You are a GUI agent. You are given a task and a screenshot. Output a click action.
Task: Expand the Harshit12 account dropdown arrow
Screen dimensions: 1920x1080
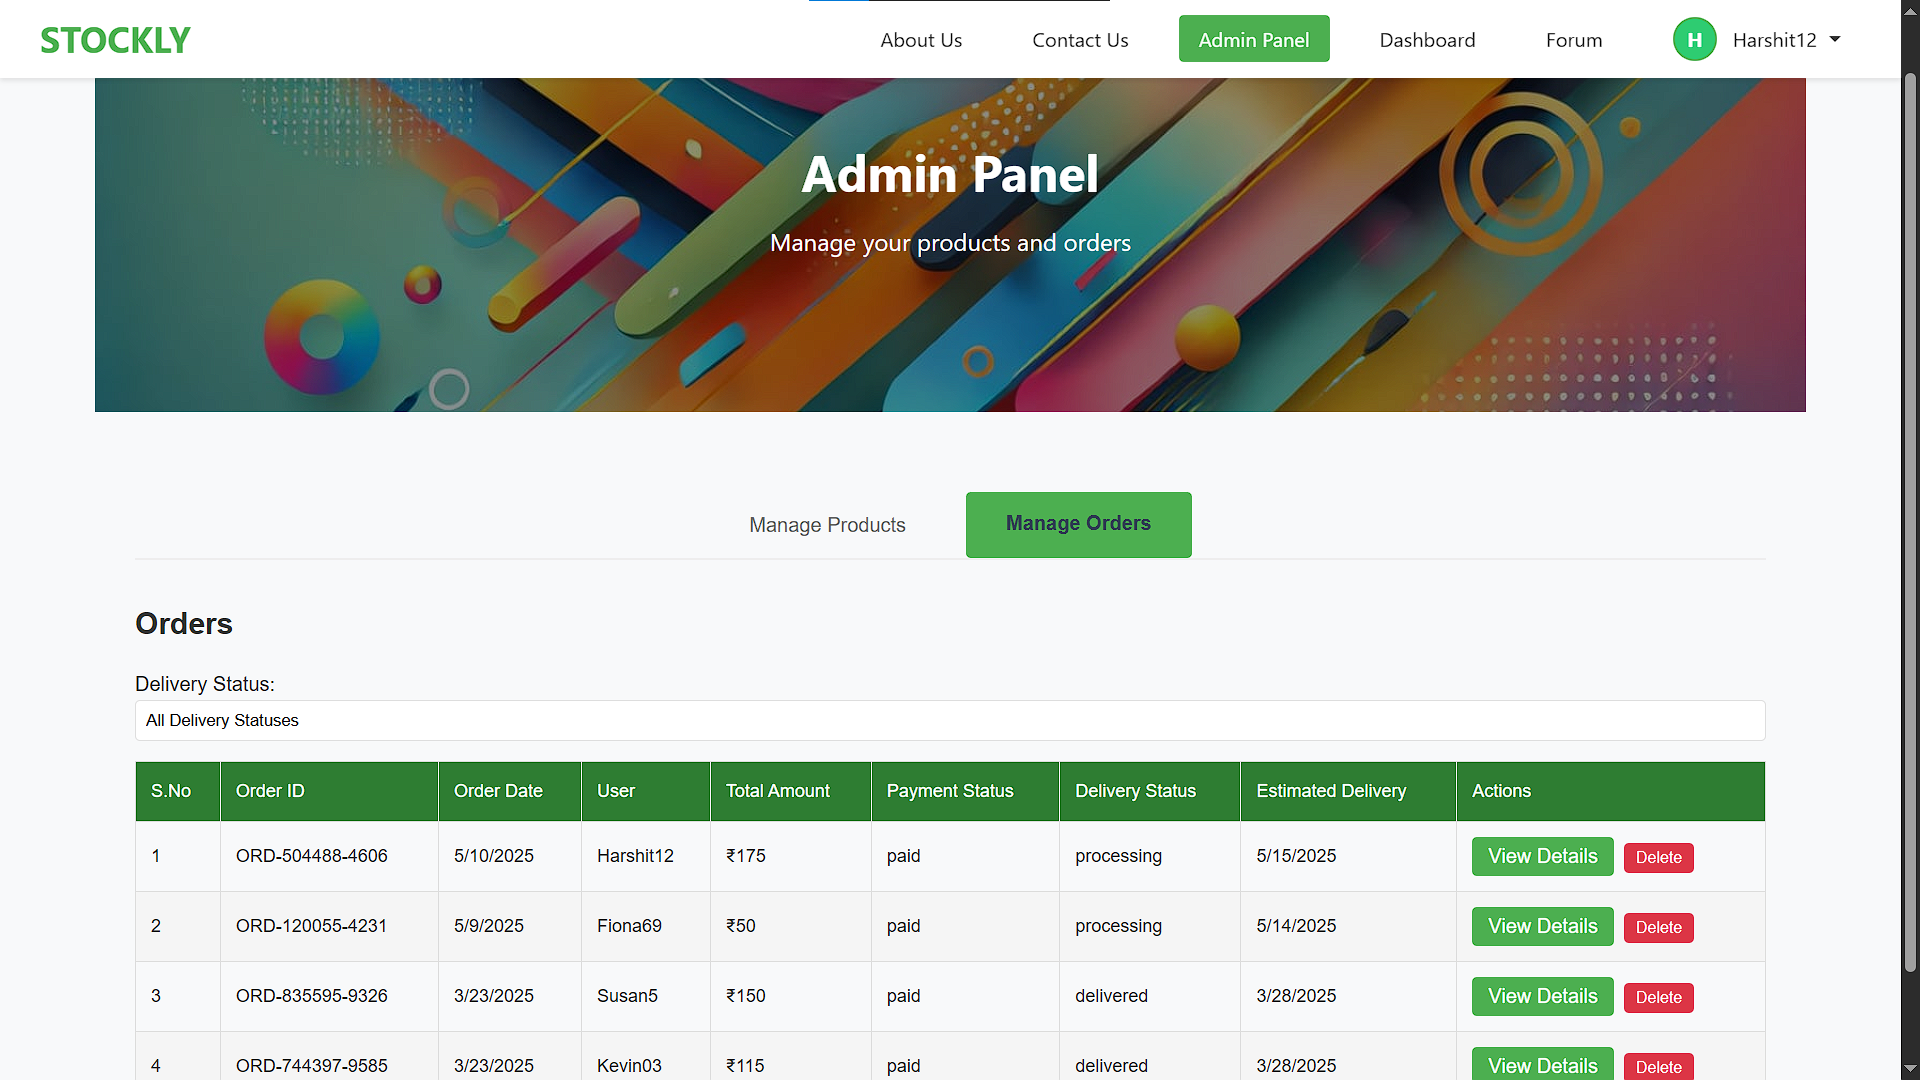point(1835,40)
